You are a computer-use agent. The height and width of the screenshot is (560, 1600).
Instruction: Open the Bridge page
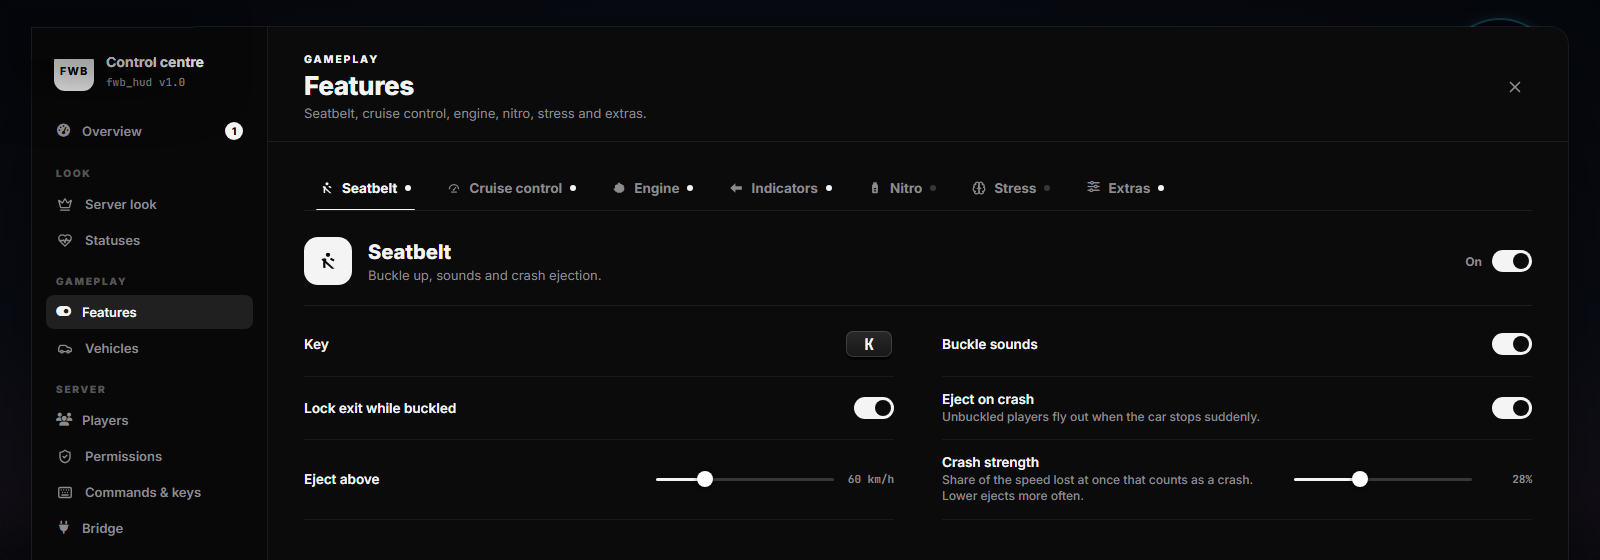pyautogui.click(x=149, y=528)
